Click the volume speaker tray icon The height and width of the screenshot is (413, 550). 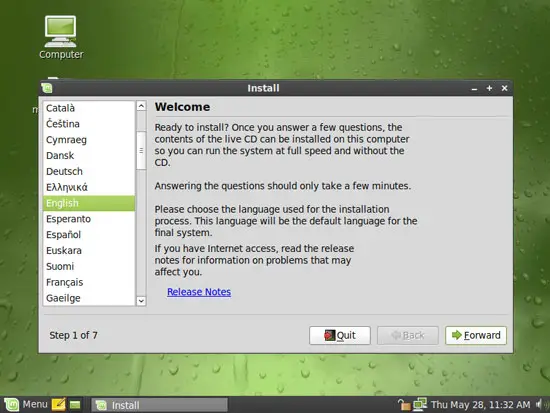tap(541, 405)
